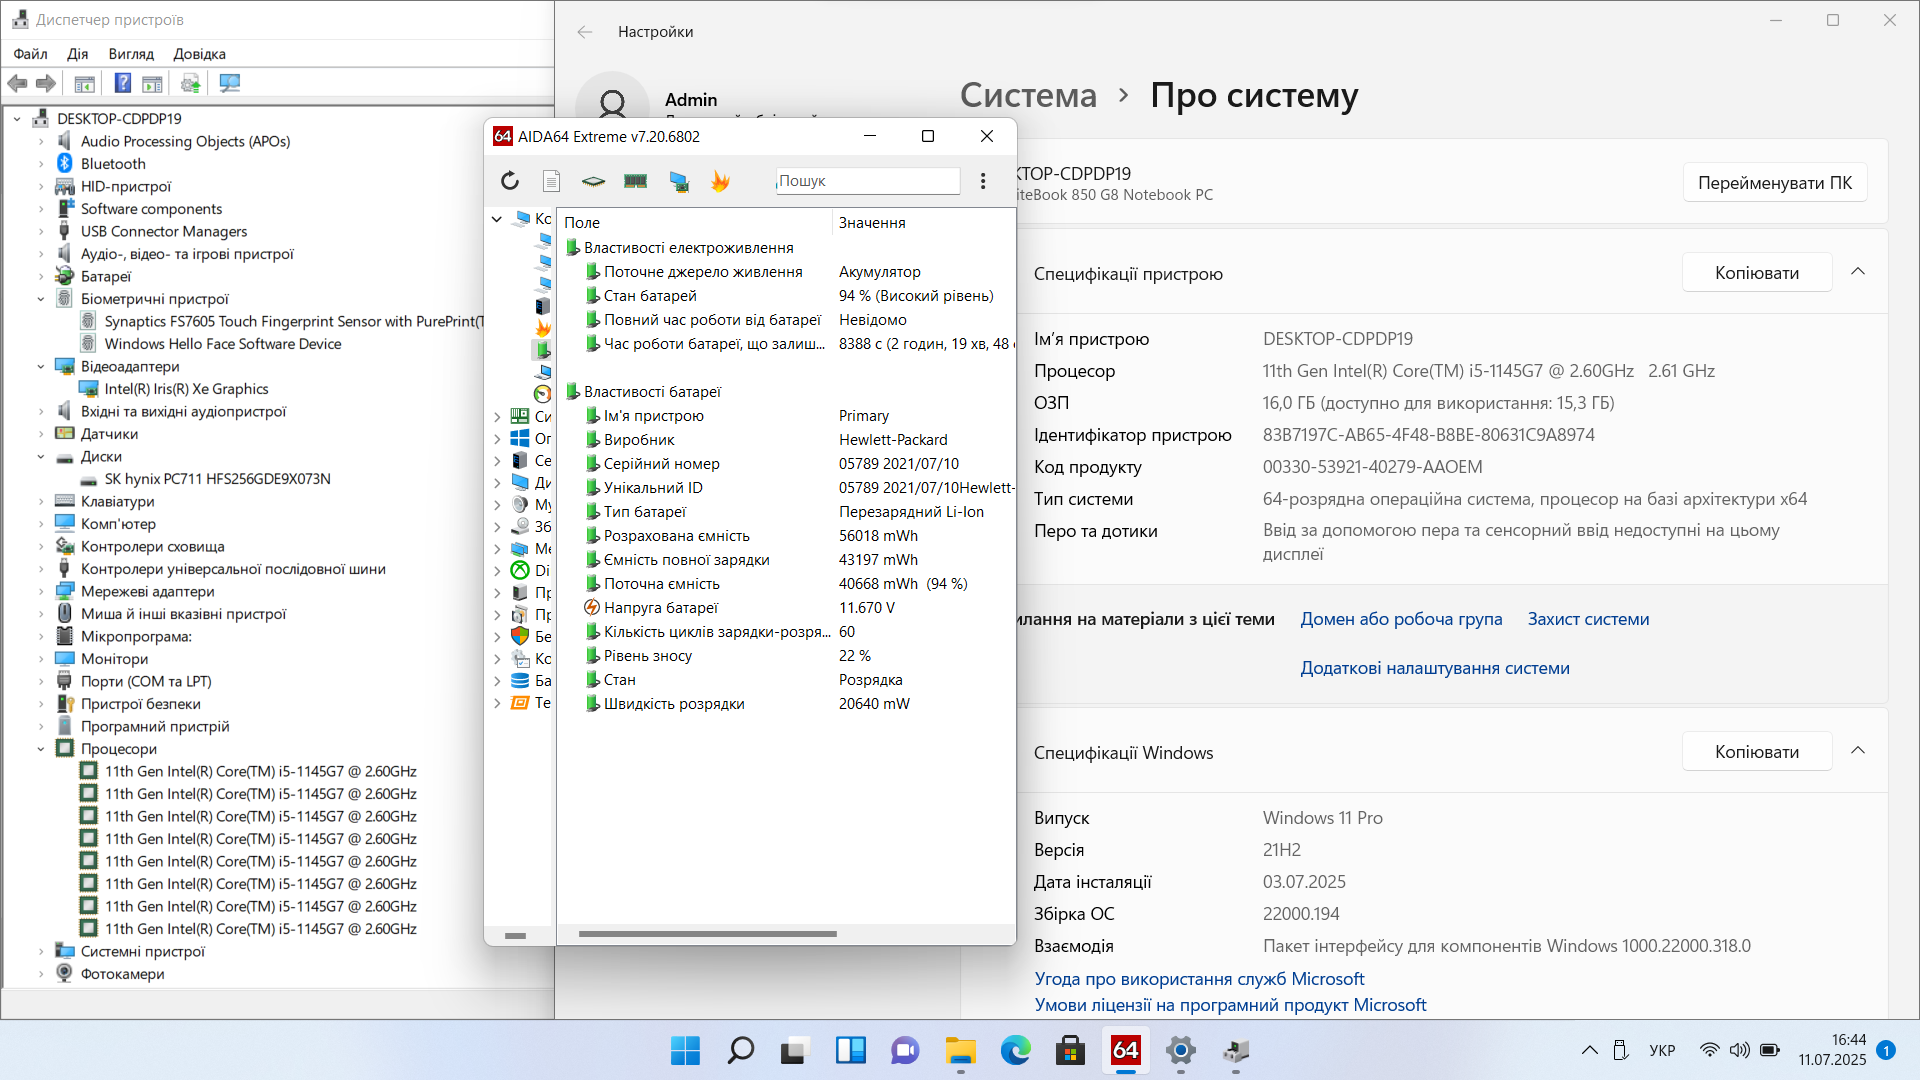Click the Пошук search field in AIDA64

point(867,181)
